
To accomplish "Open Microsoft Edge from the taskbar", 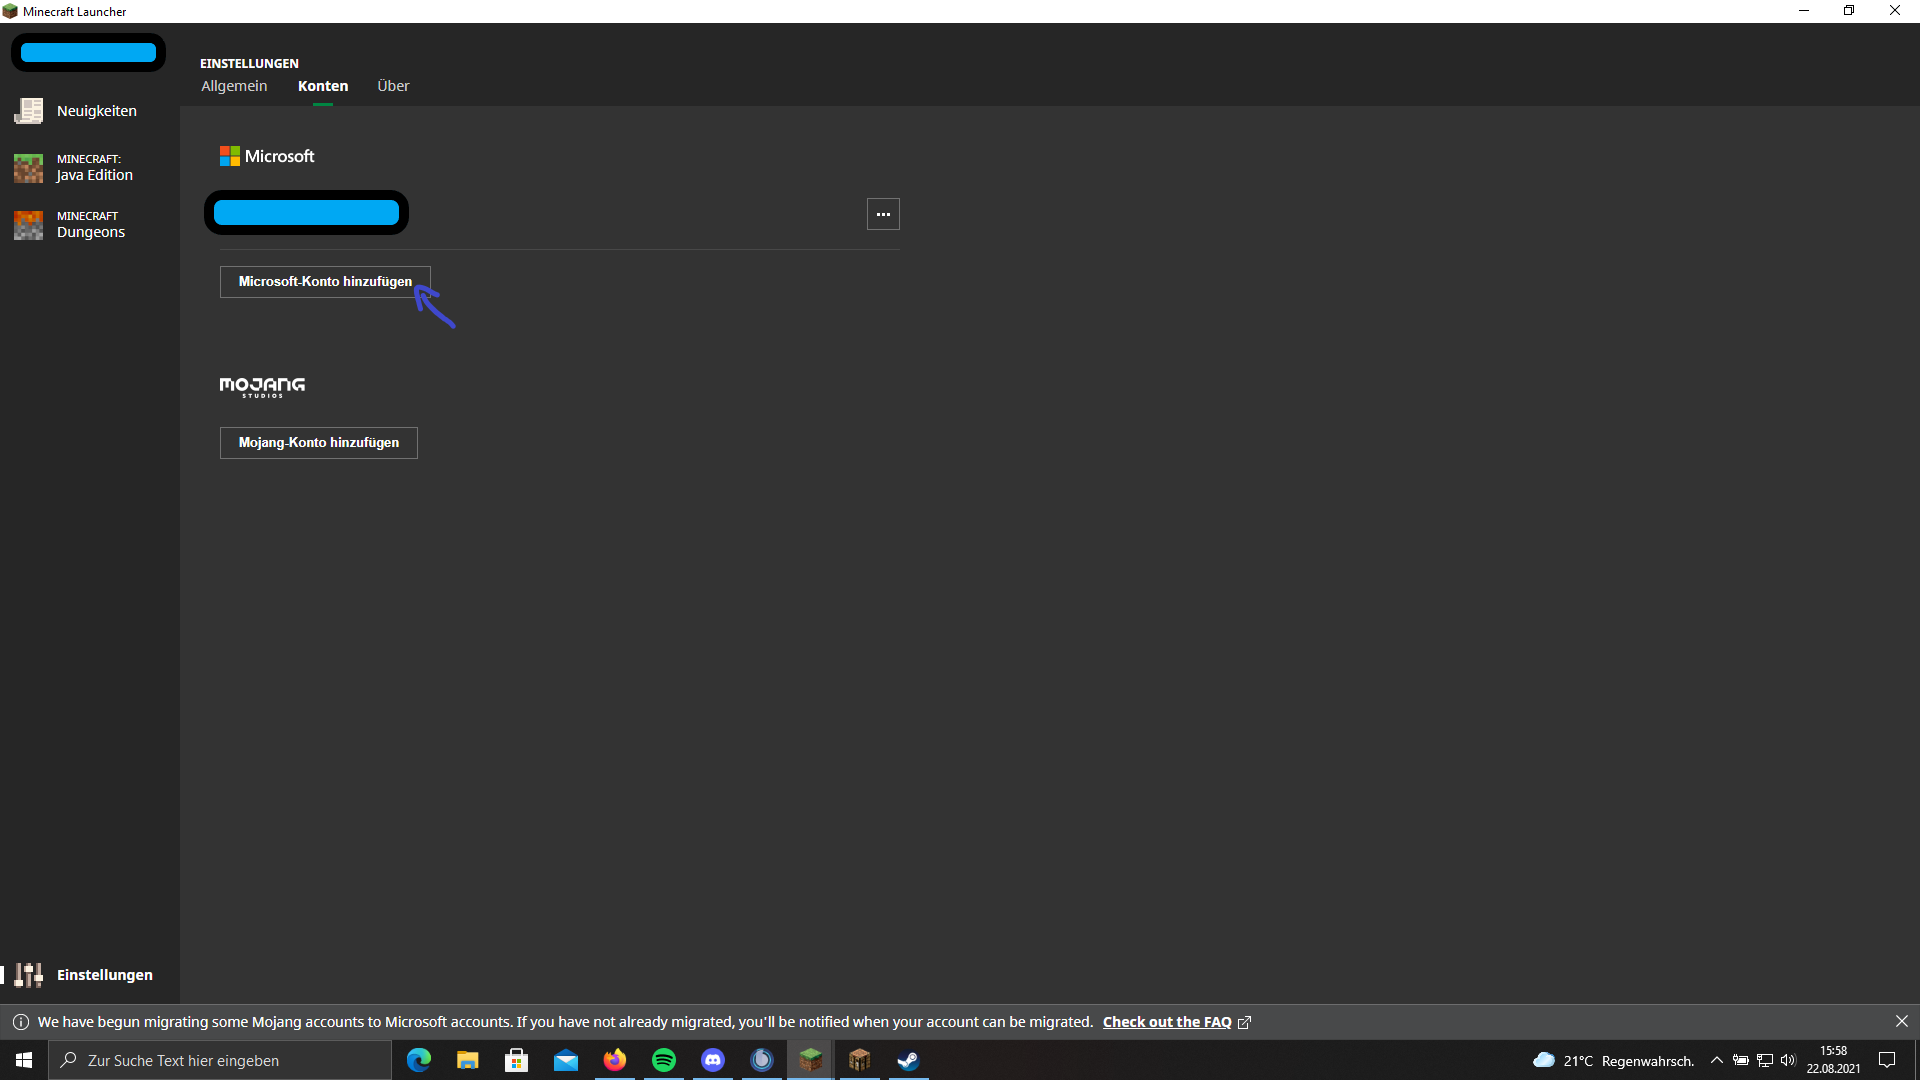I will click(419, 1060).
